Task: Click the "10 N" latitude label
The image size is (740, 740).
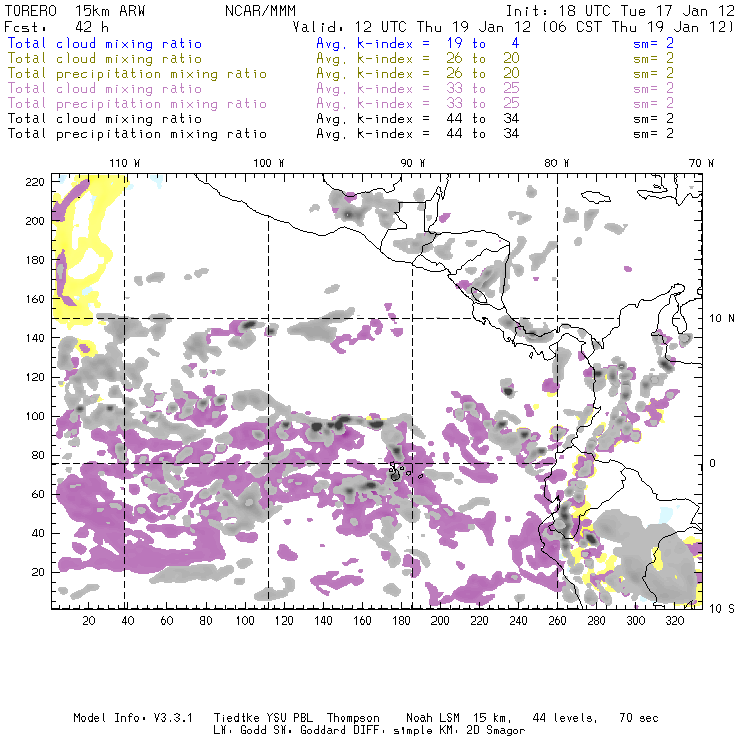Action: (x=722, y=319)
